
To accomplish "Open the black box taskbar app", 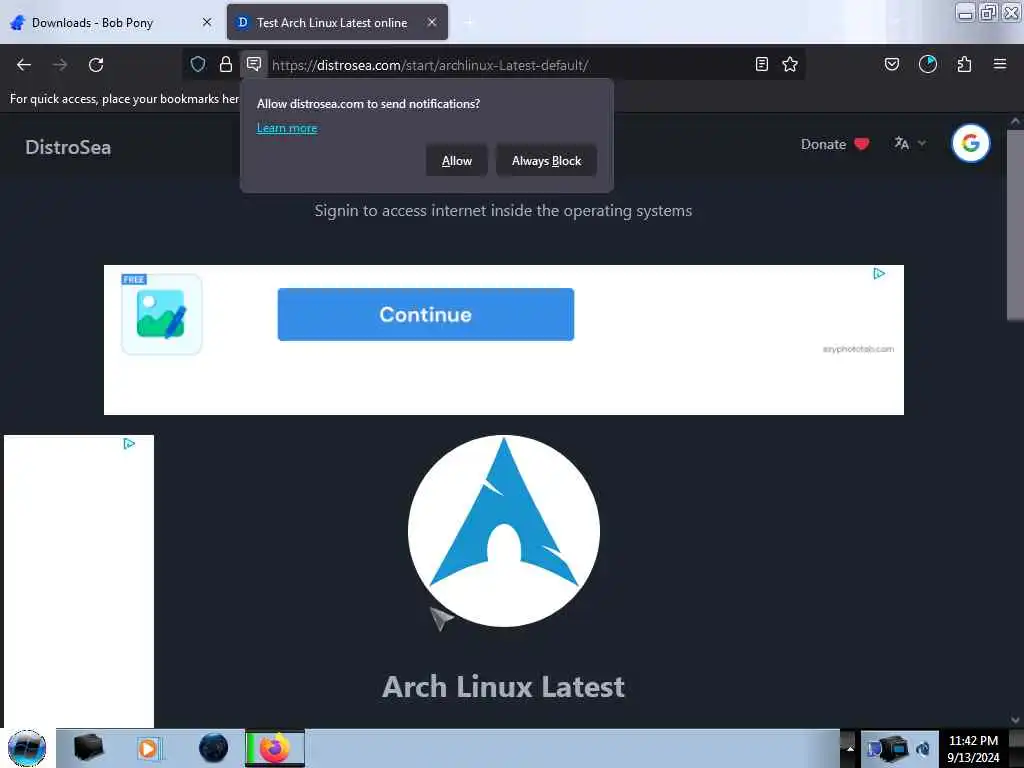I will point(89,747).
